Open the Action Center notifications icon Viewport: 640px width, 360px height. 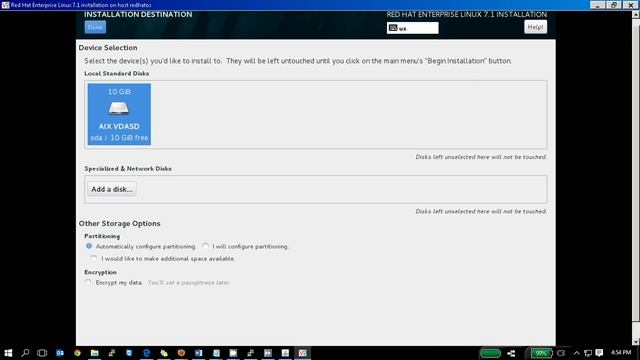599,353
